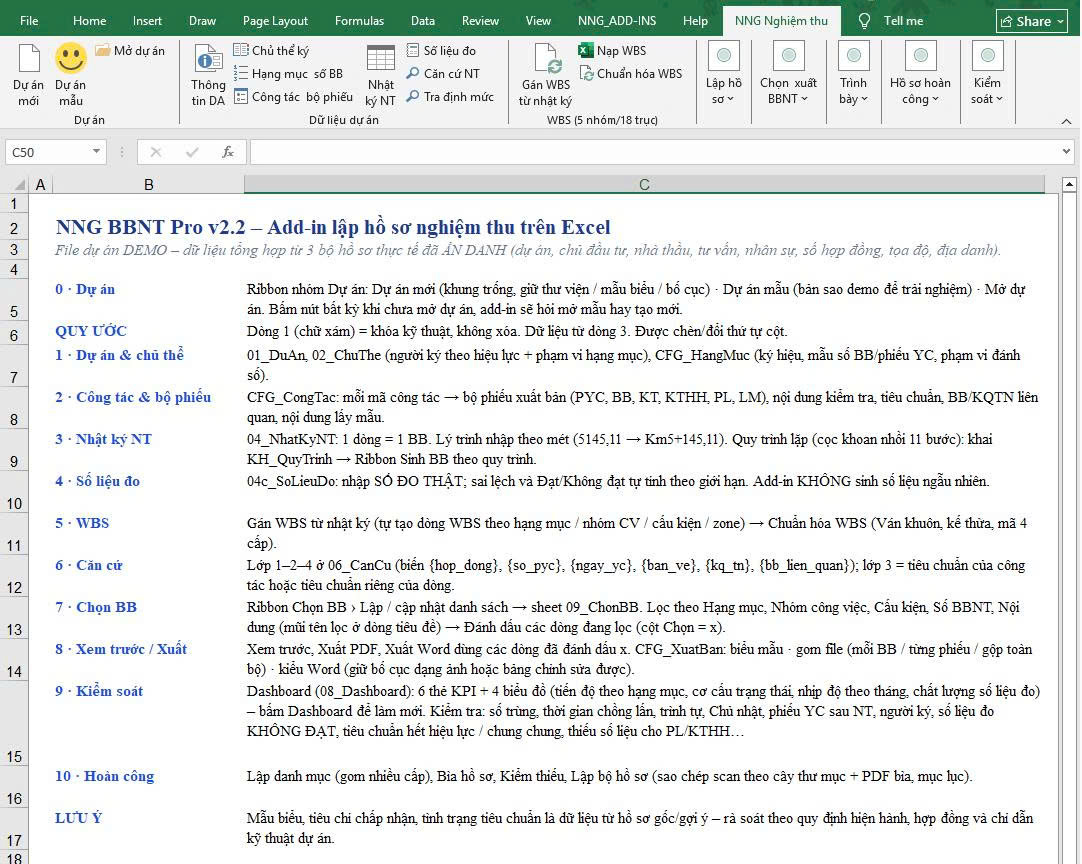Select column A header
Viewport: 1082px width, 864px height.
tap(41, 184)
